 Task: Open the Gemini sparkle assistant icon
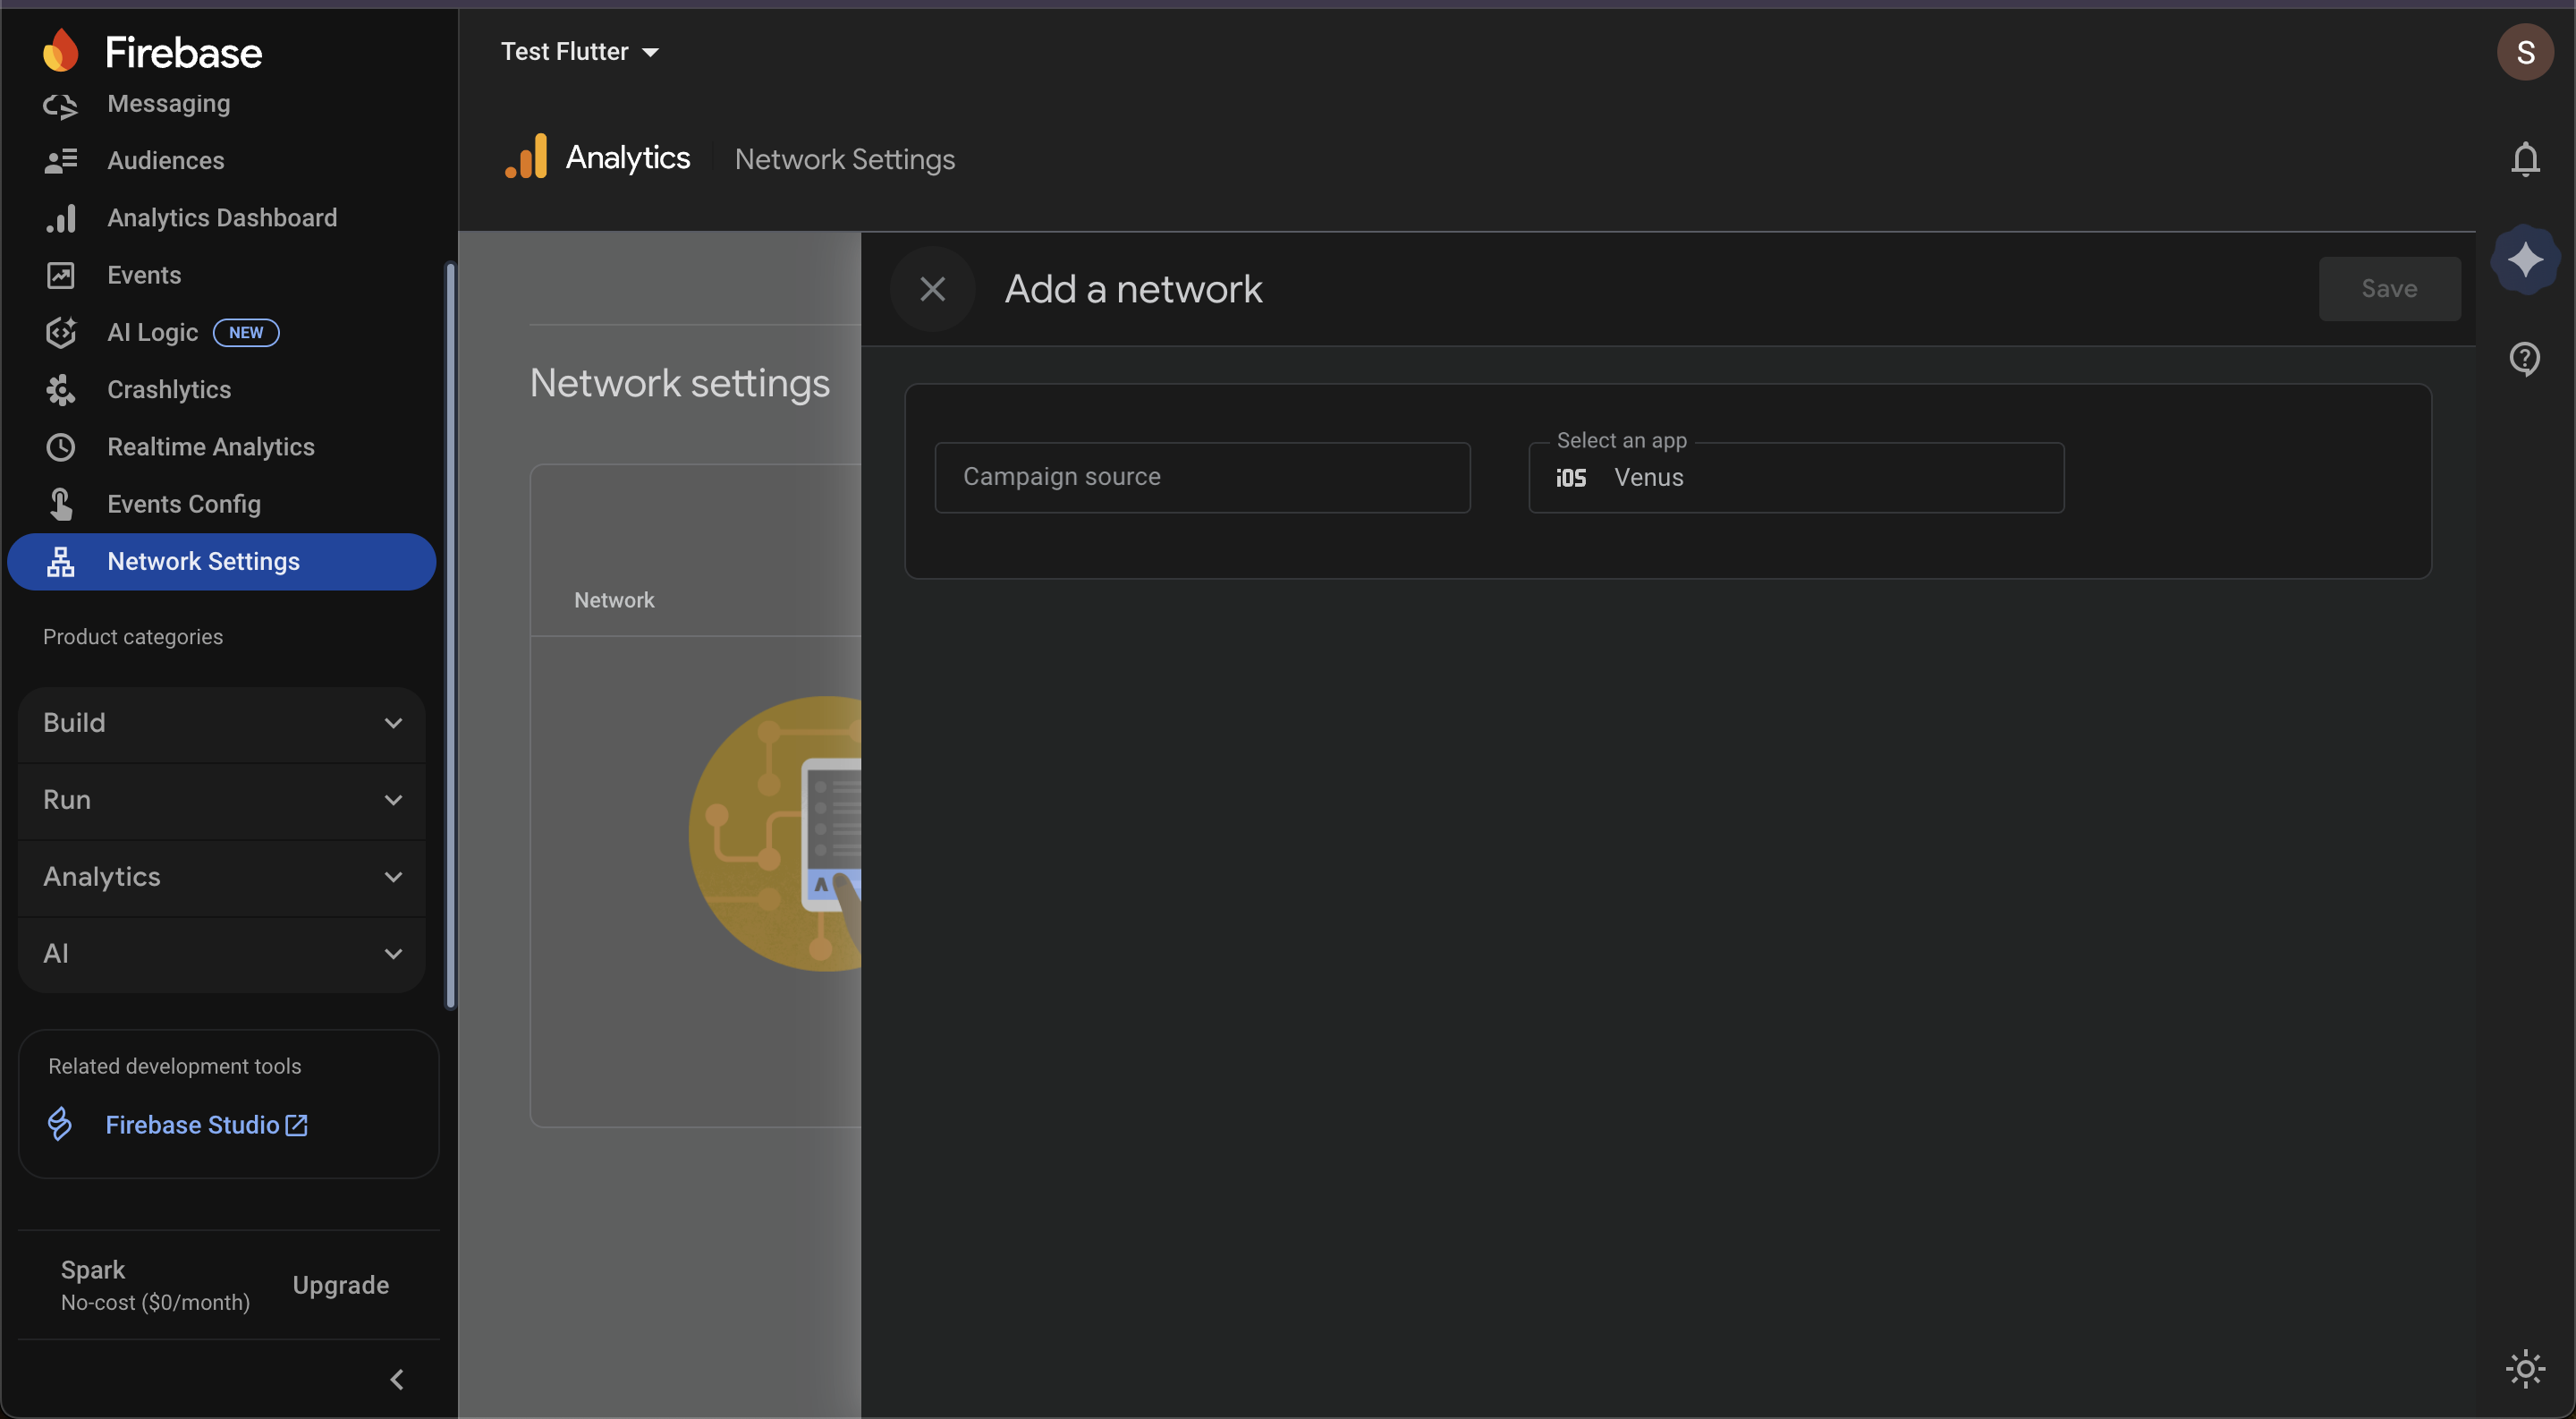click(x=2524, y=260)
